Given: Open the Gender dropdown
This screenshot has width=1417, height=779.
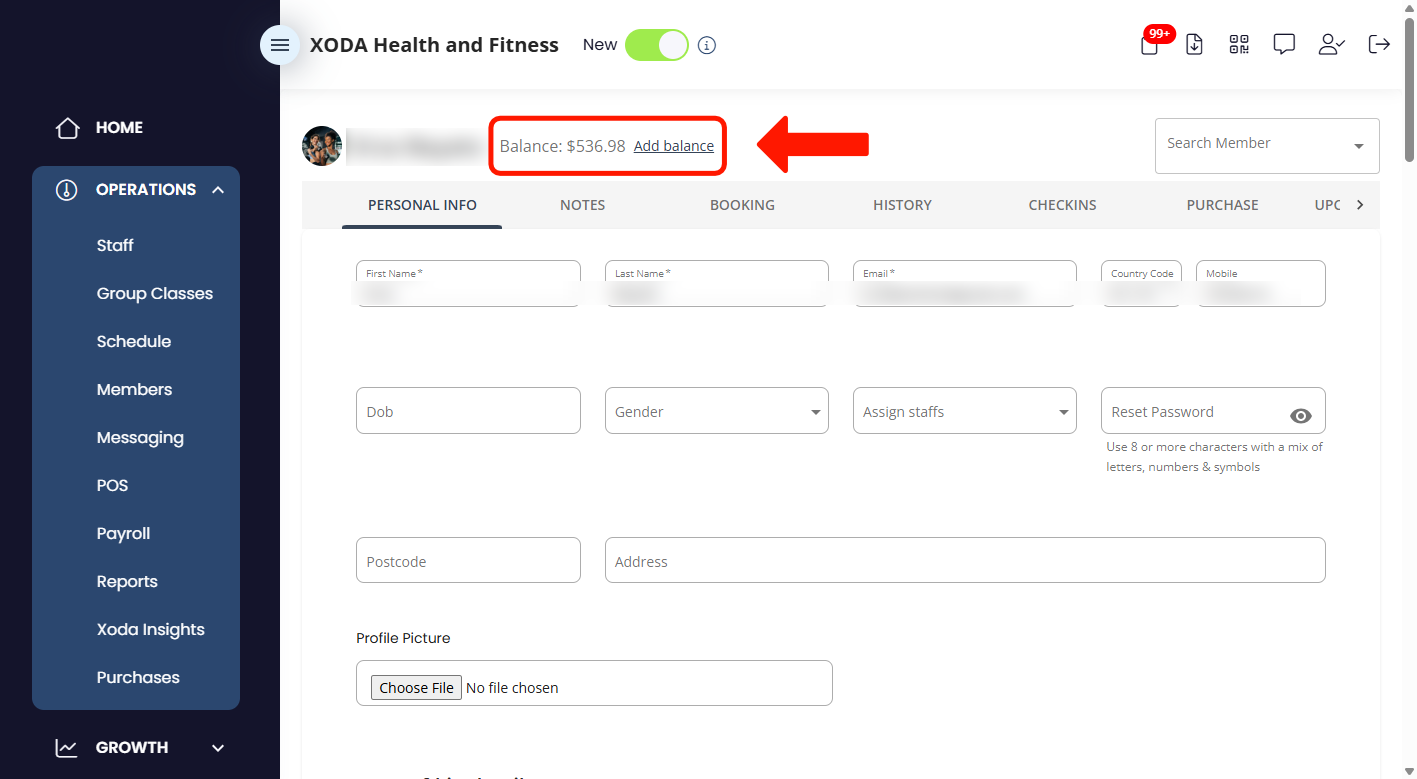Looking at the screenshot, I should pos(717,411).
